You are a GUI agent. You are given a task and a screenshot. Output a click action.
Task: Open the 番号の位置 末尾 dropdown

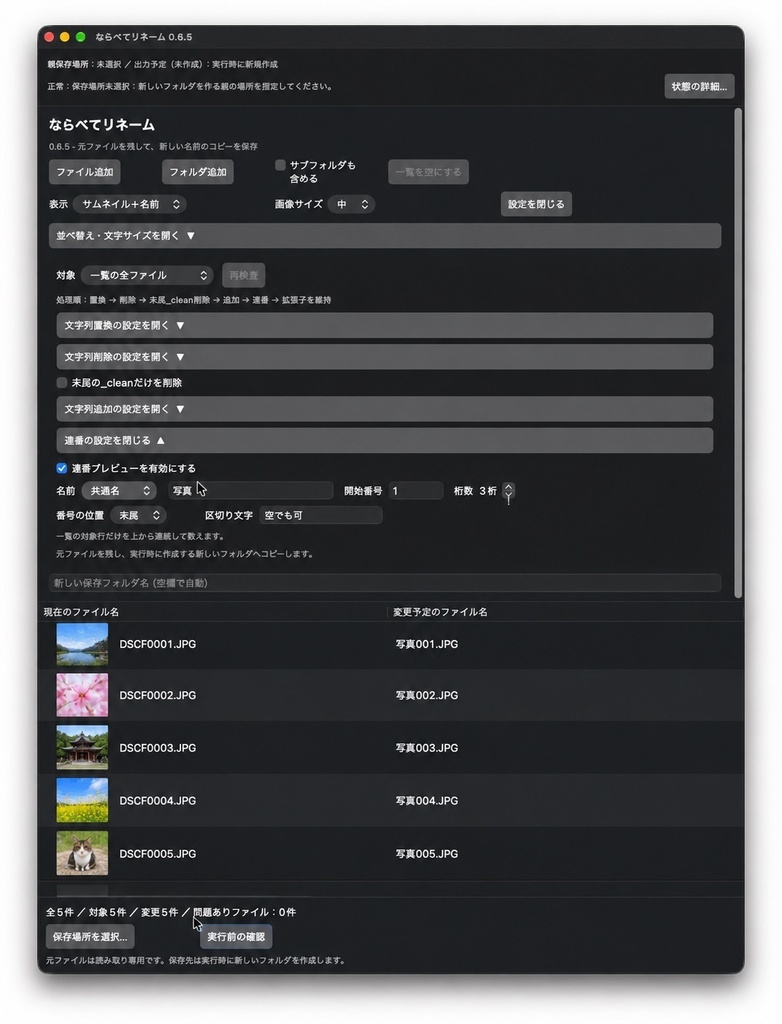click(x=138, y=515)
